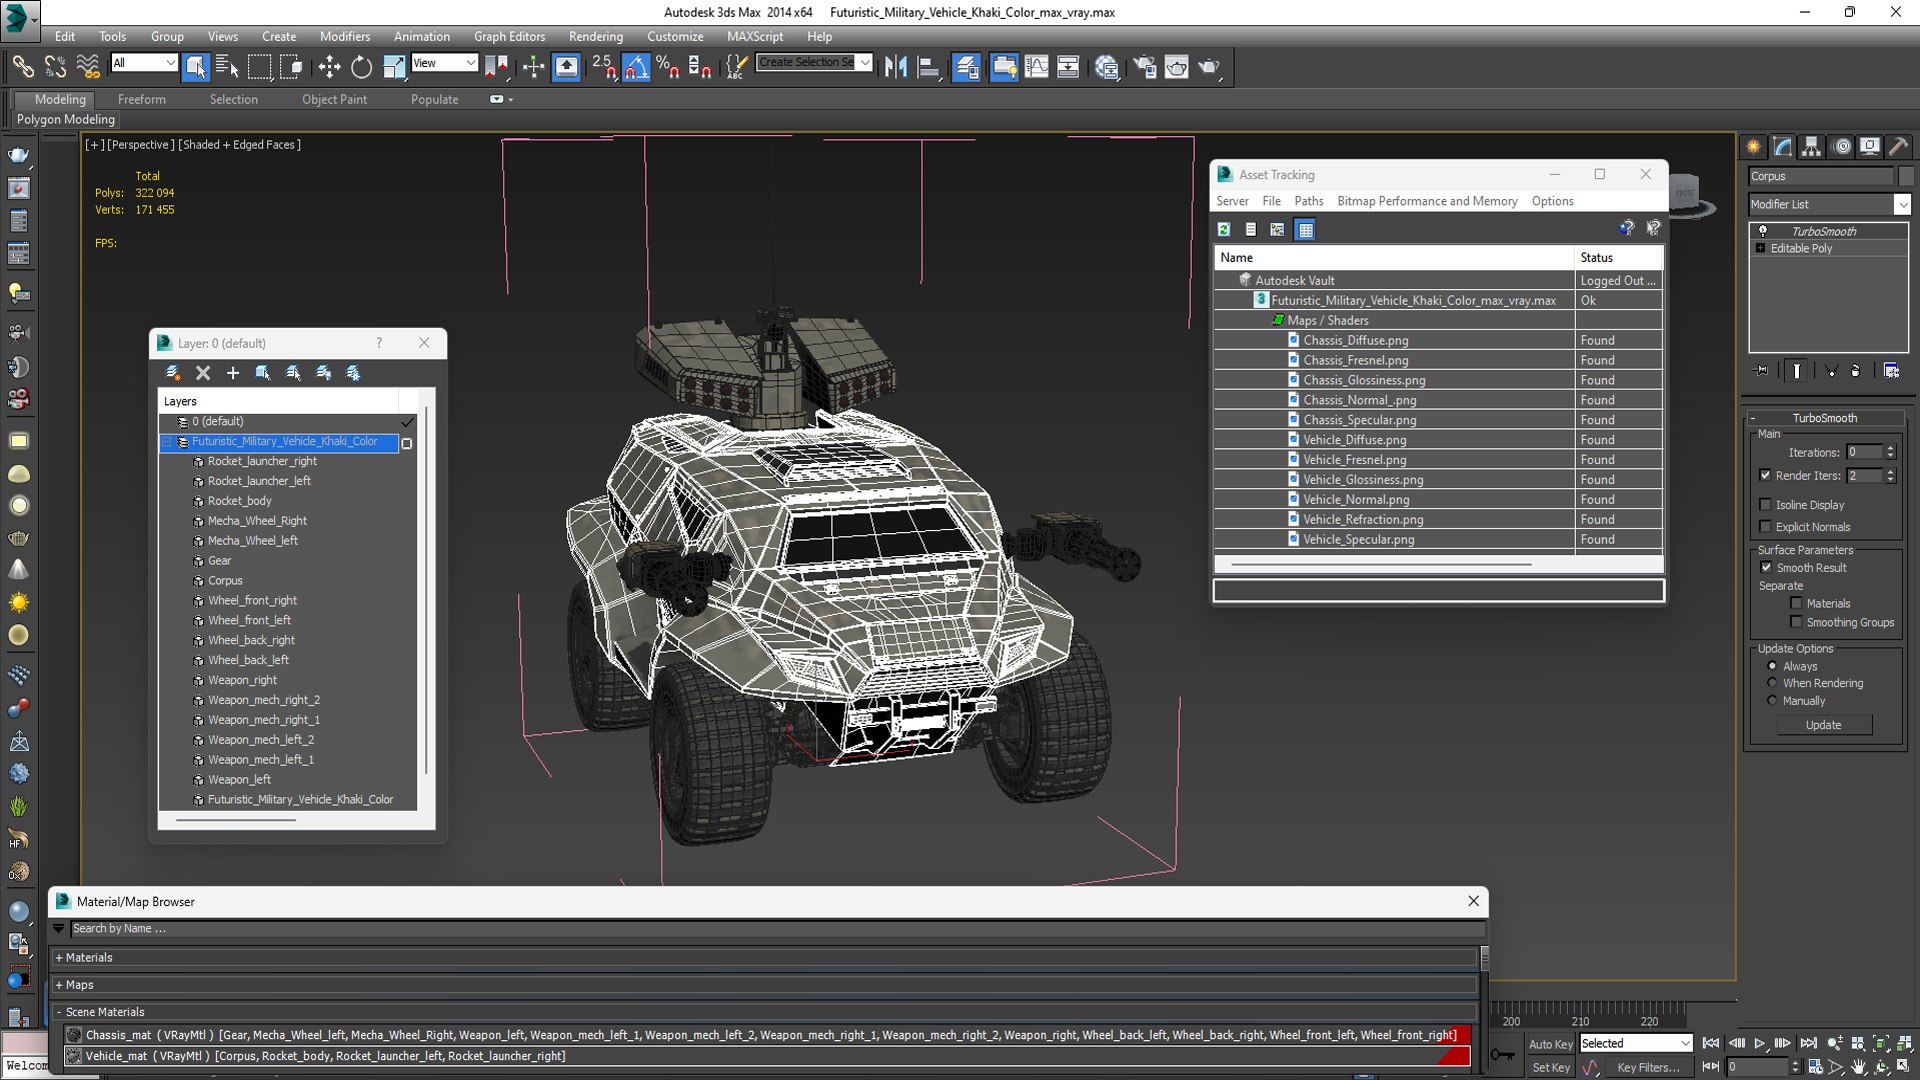
Task: Click the Set Key button
Action: pos(1551,1067)
